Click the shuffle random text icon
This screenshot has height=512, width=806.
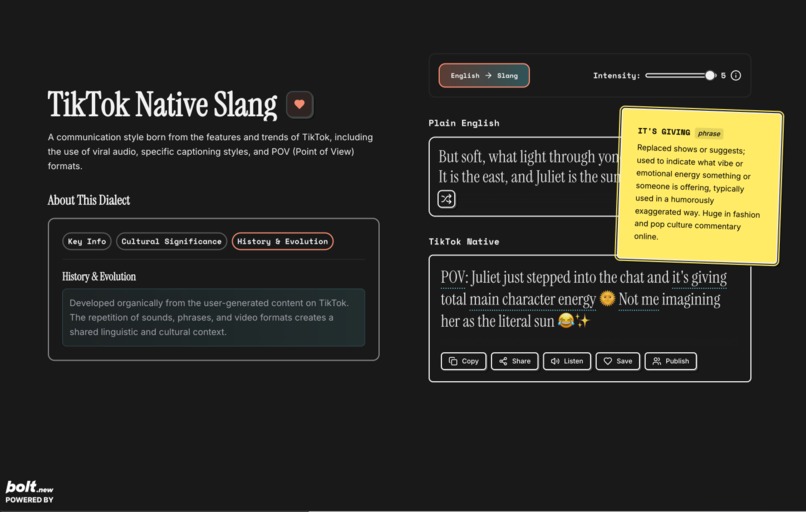click(446, 199)
